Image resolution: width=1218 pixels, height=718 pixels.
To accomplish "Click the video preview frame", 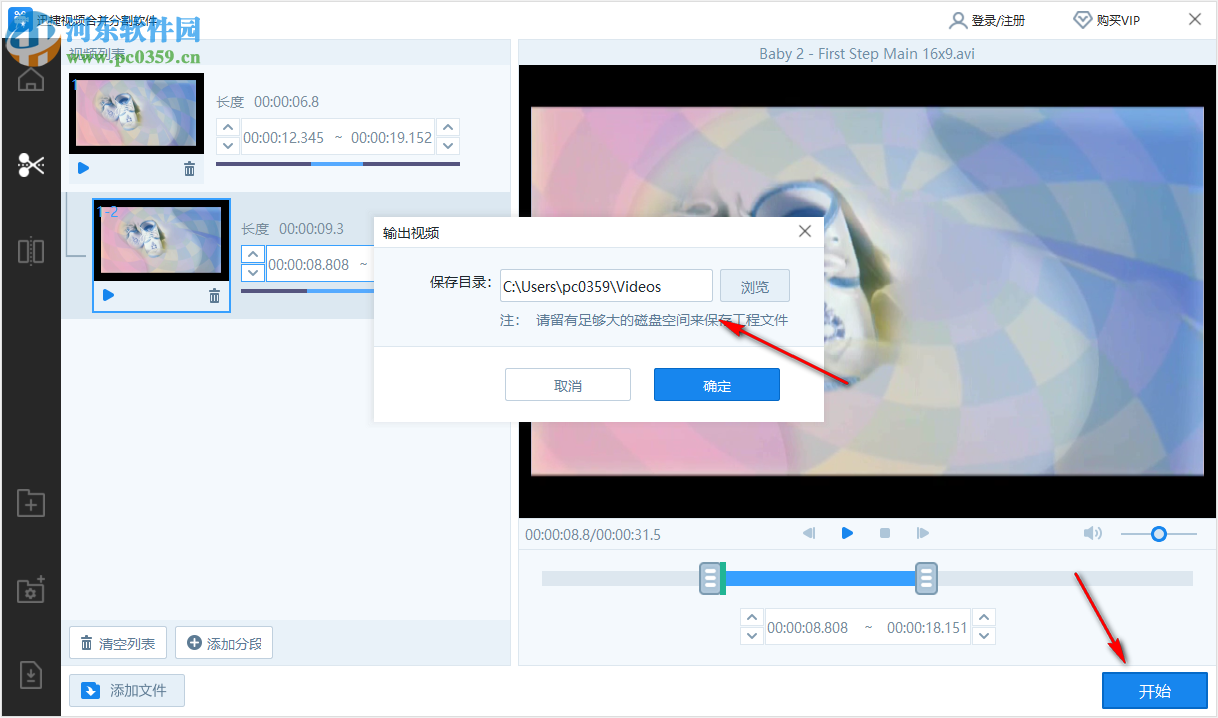I will pyautogui.click(x=867, y=291).
